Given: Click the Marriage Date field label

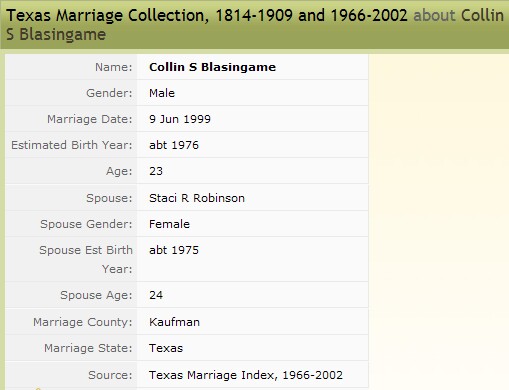Looking at the screenshot, I should click(90, 119).
